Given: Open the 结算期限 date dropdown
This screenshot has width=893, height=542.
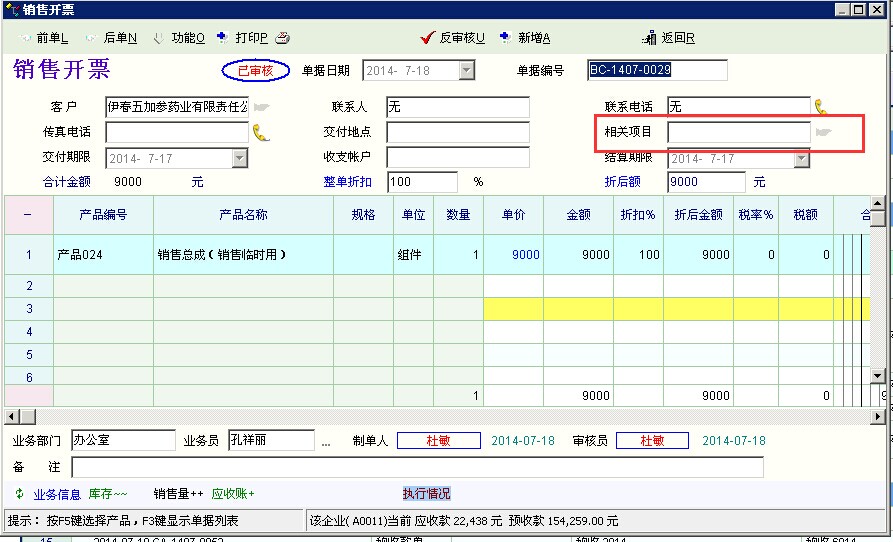Looking at the screenshot, I should (x=801, y=158).
